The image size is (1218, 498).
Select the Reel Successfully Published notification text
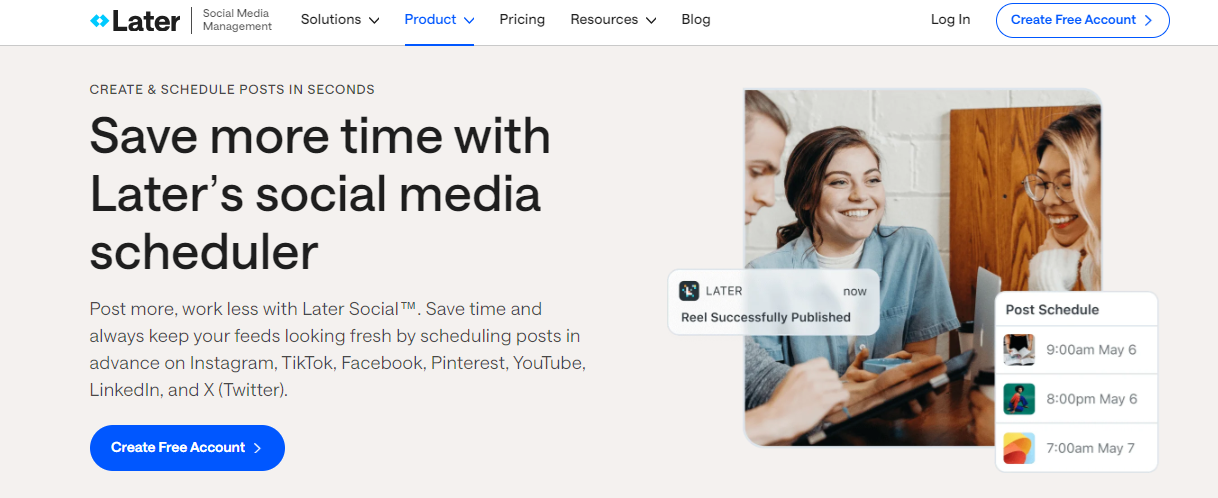pos(766,317)
